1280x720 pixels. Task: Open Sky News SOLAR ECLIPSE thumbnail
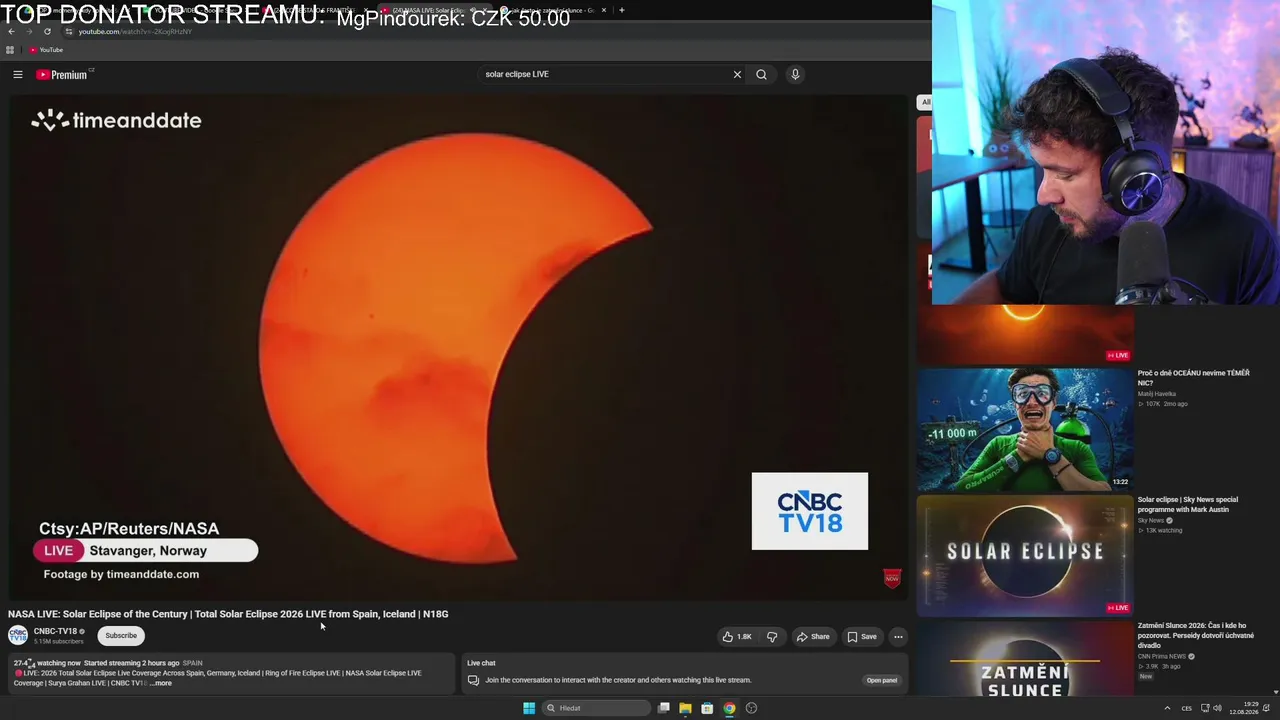click(1025, 555)
